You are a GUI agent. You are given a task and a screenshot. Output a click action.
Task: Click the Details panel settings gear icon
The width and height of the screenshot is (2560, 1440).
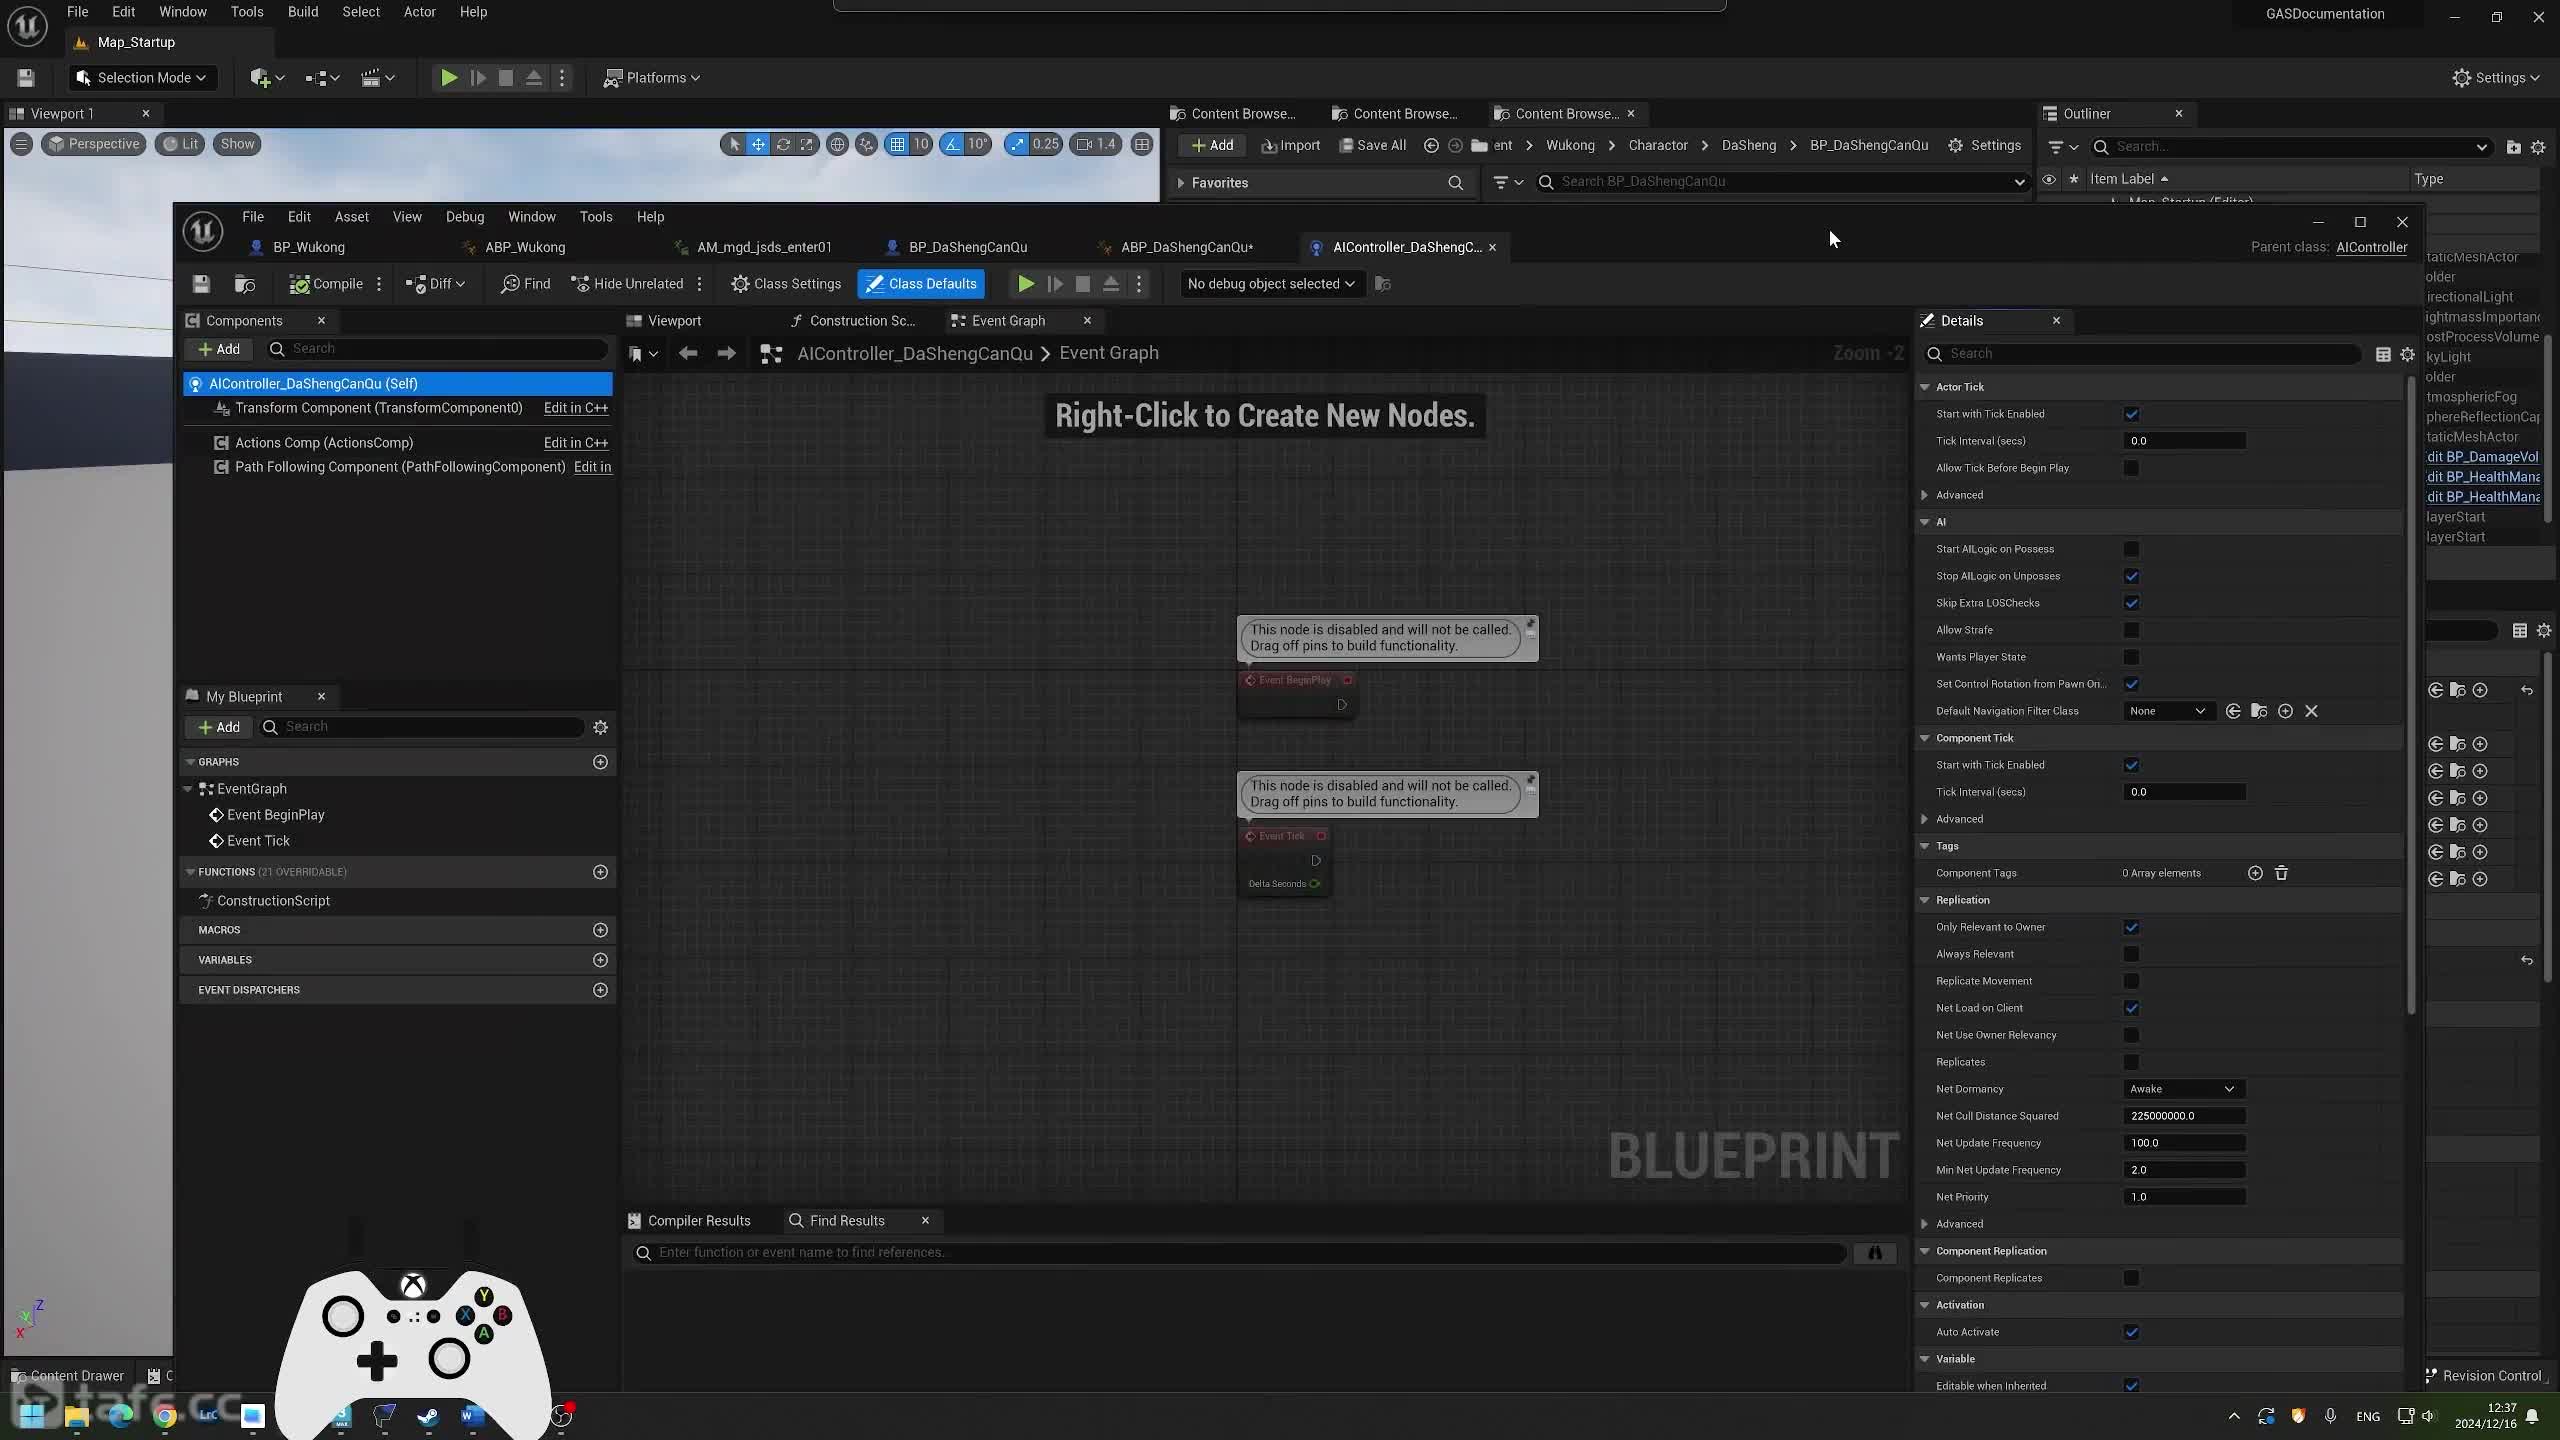[2407, 354]
